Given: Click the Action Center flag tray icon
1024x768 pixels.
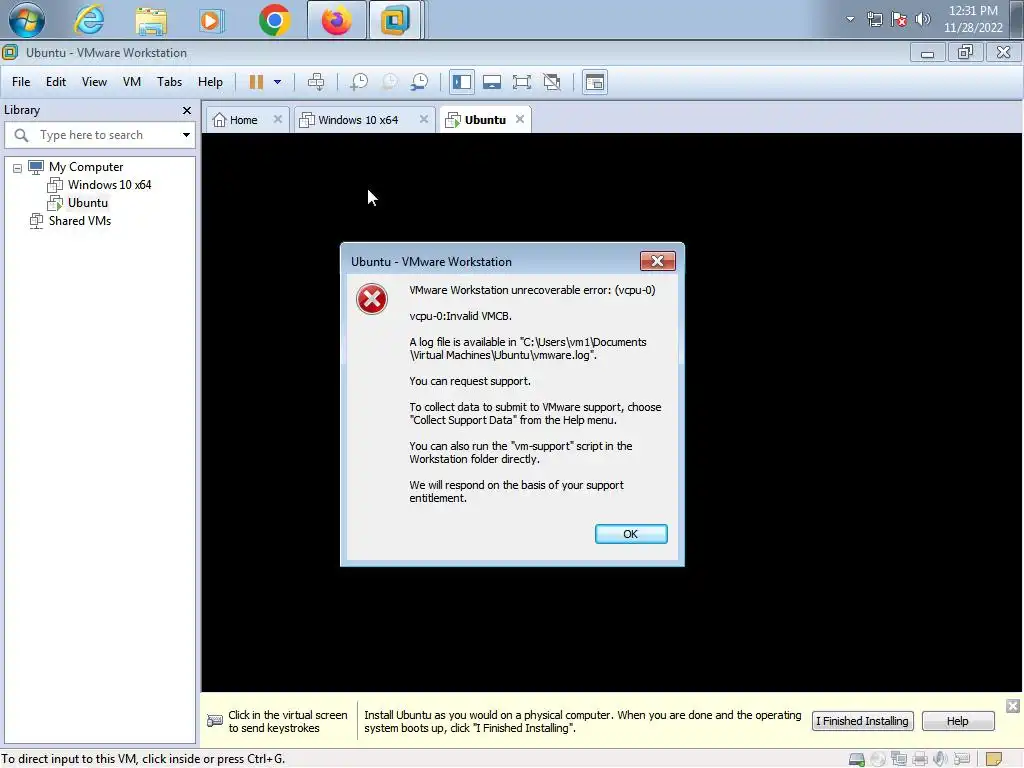Looking at the screenshot, I should [x=899, y=19].
